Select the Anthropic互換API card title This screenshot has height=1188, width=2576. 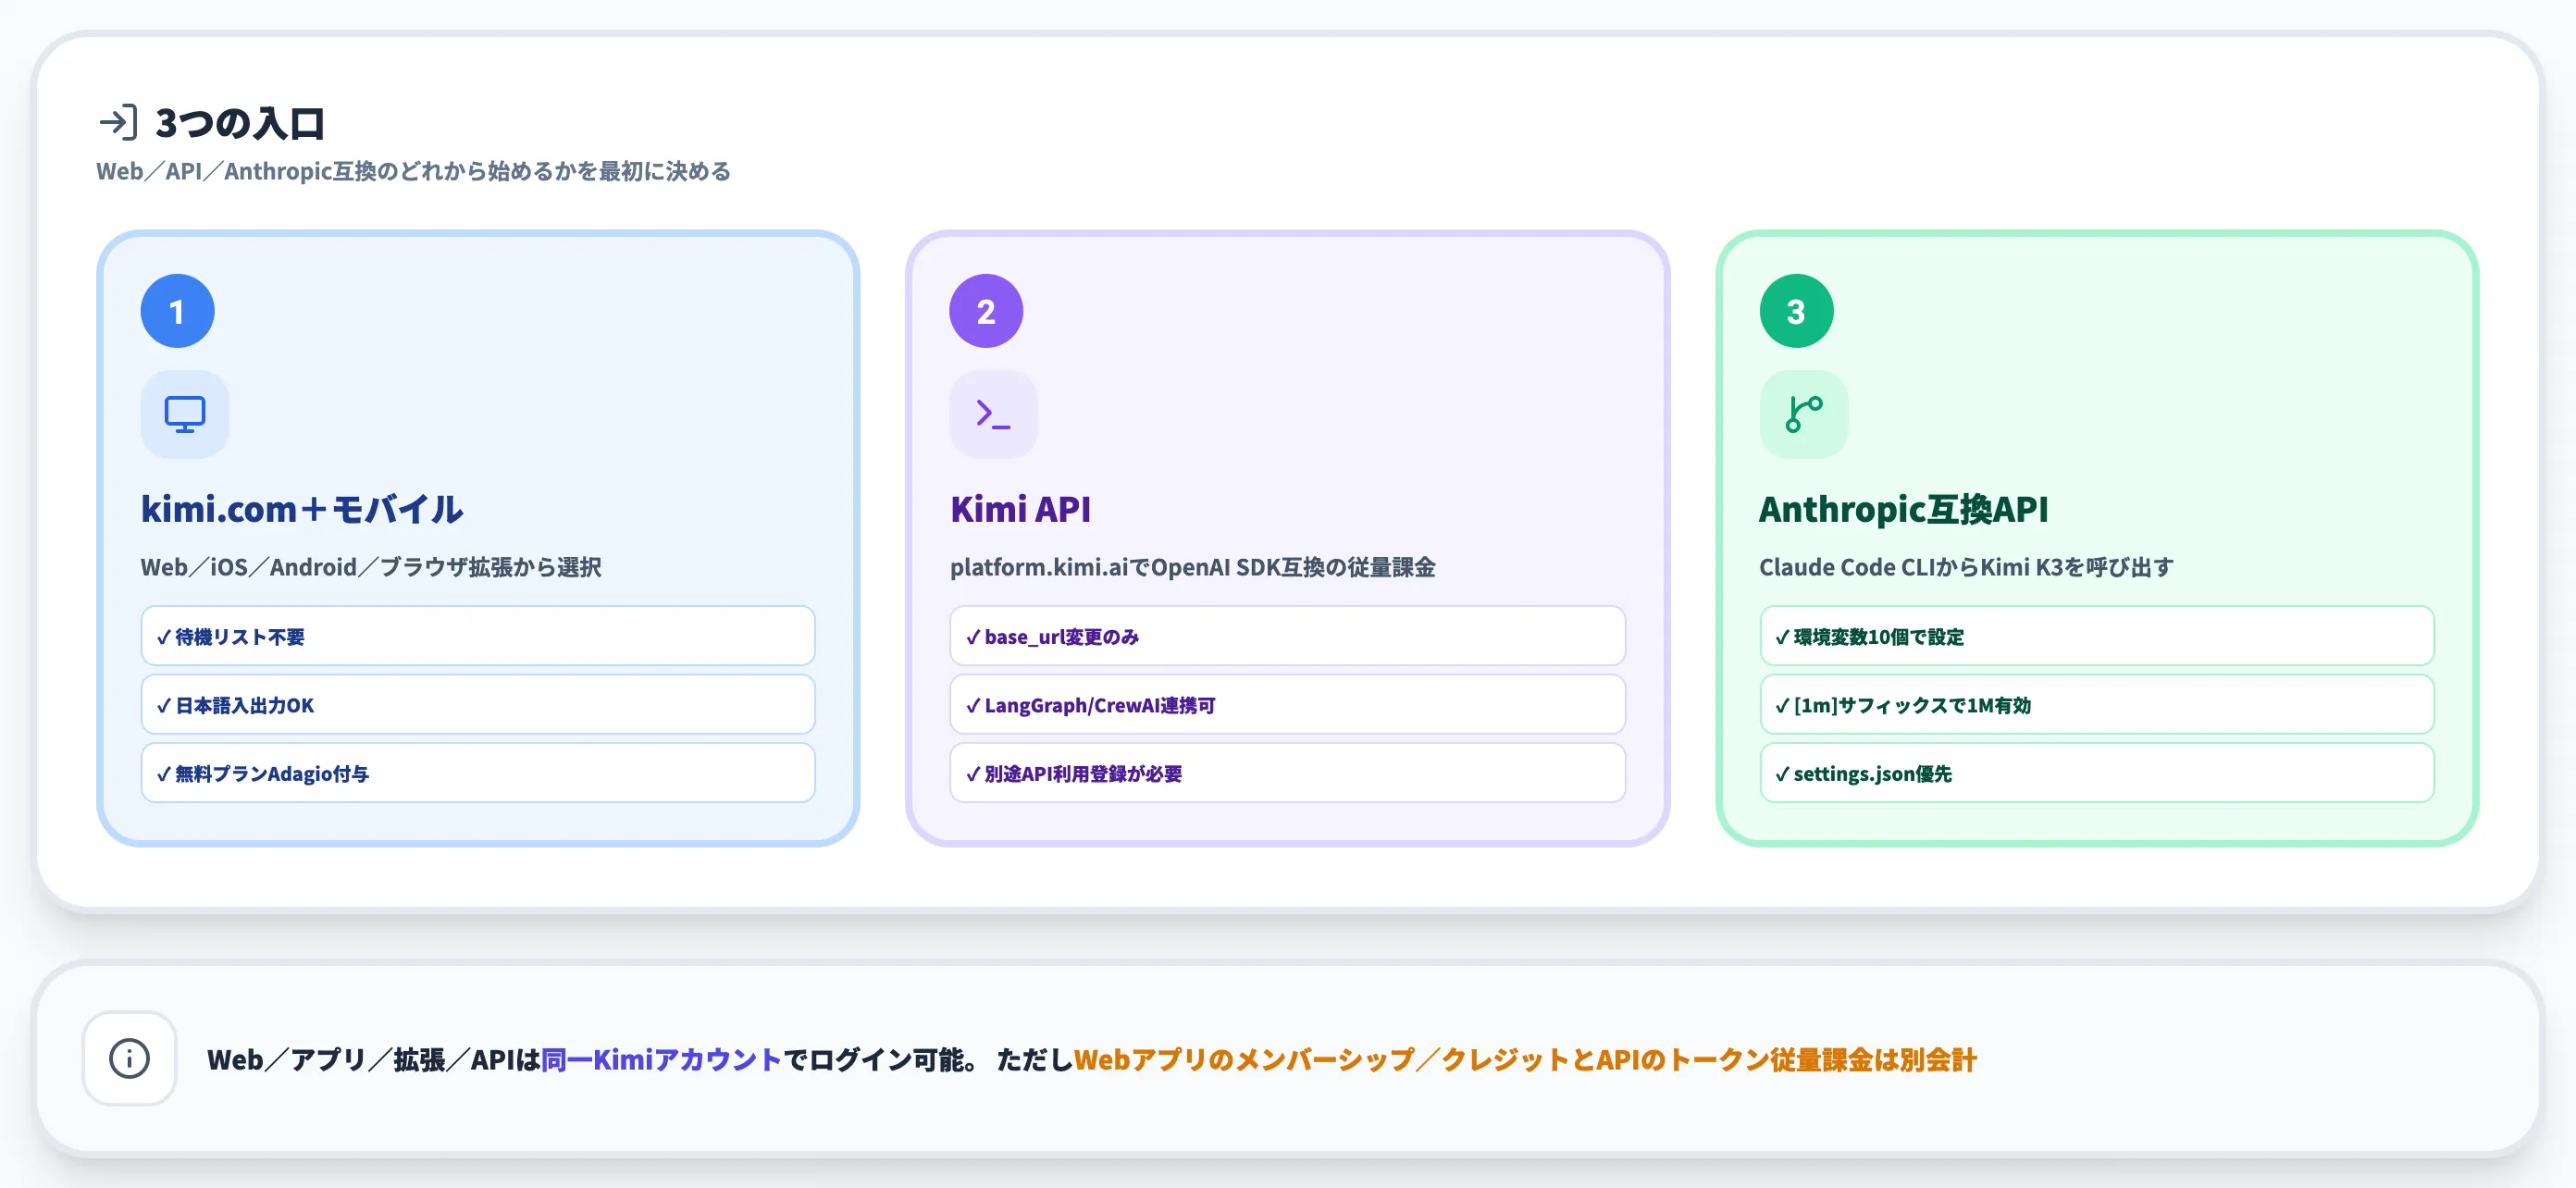click(x=1903, y=508)
